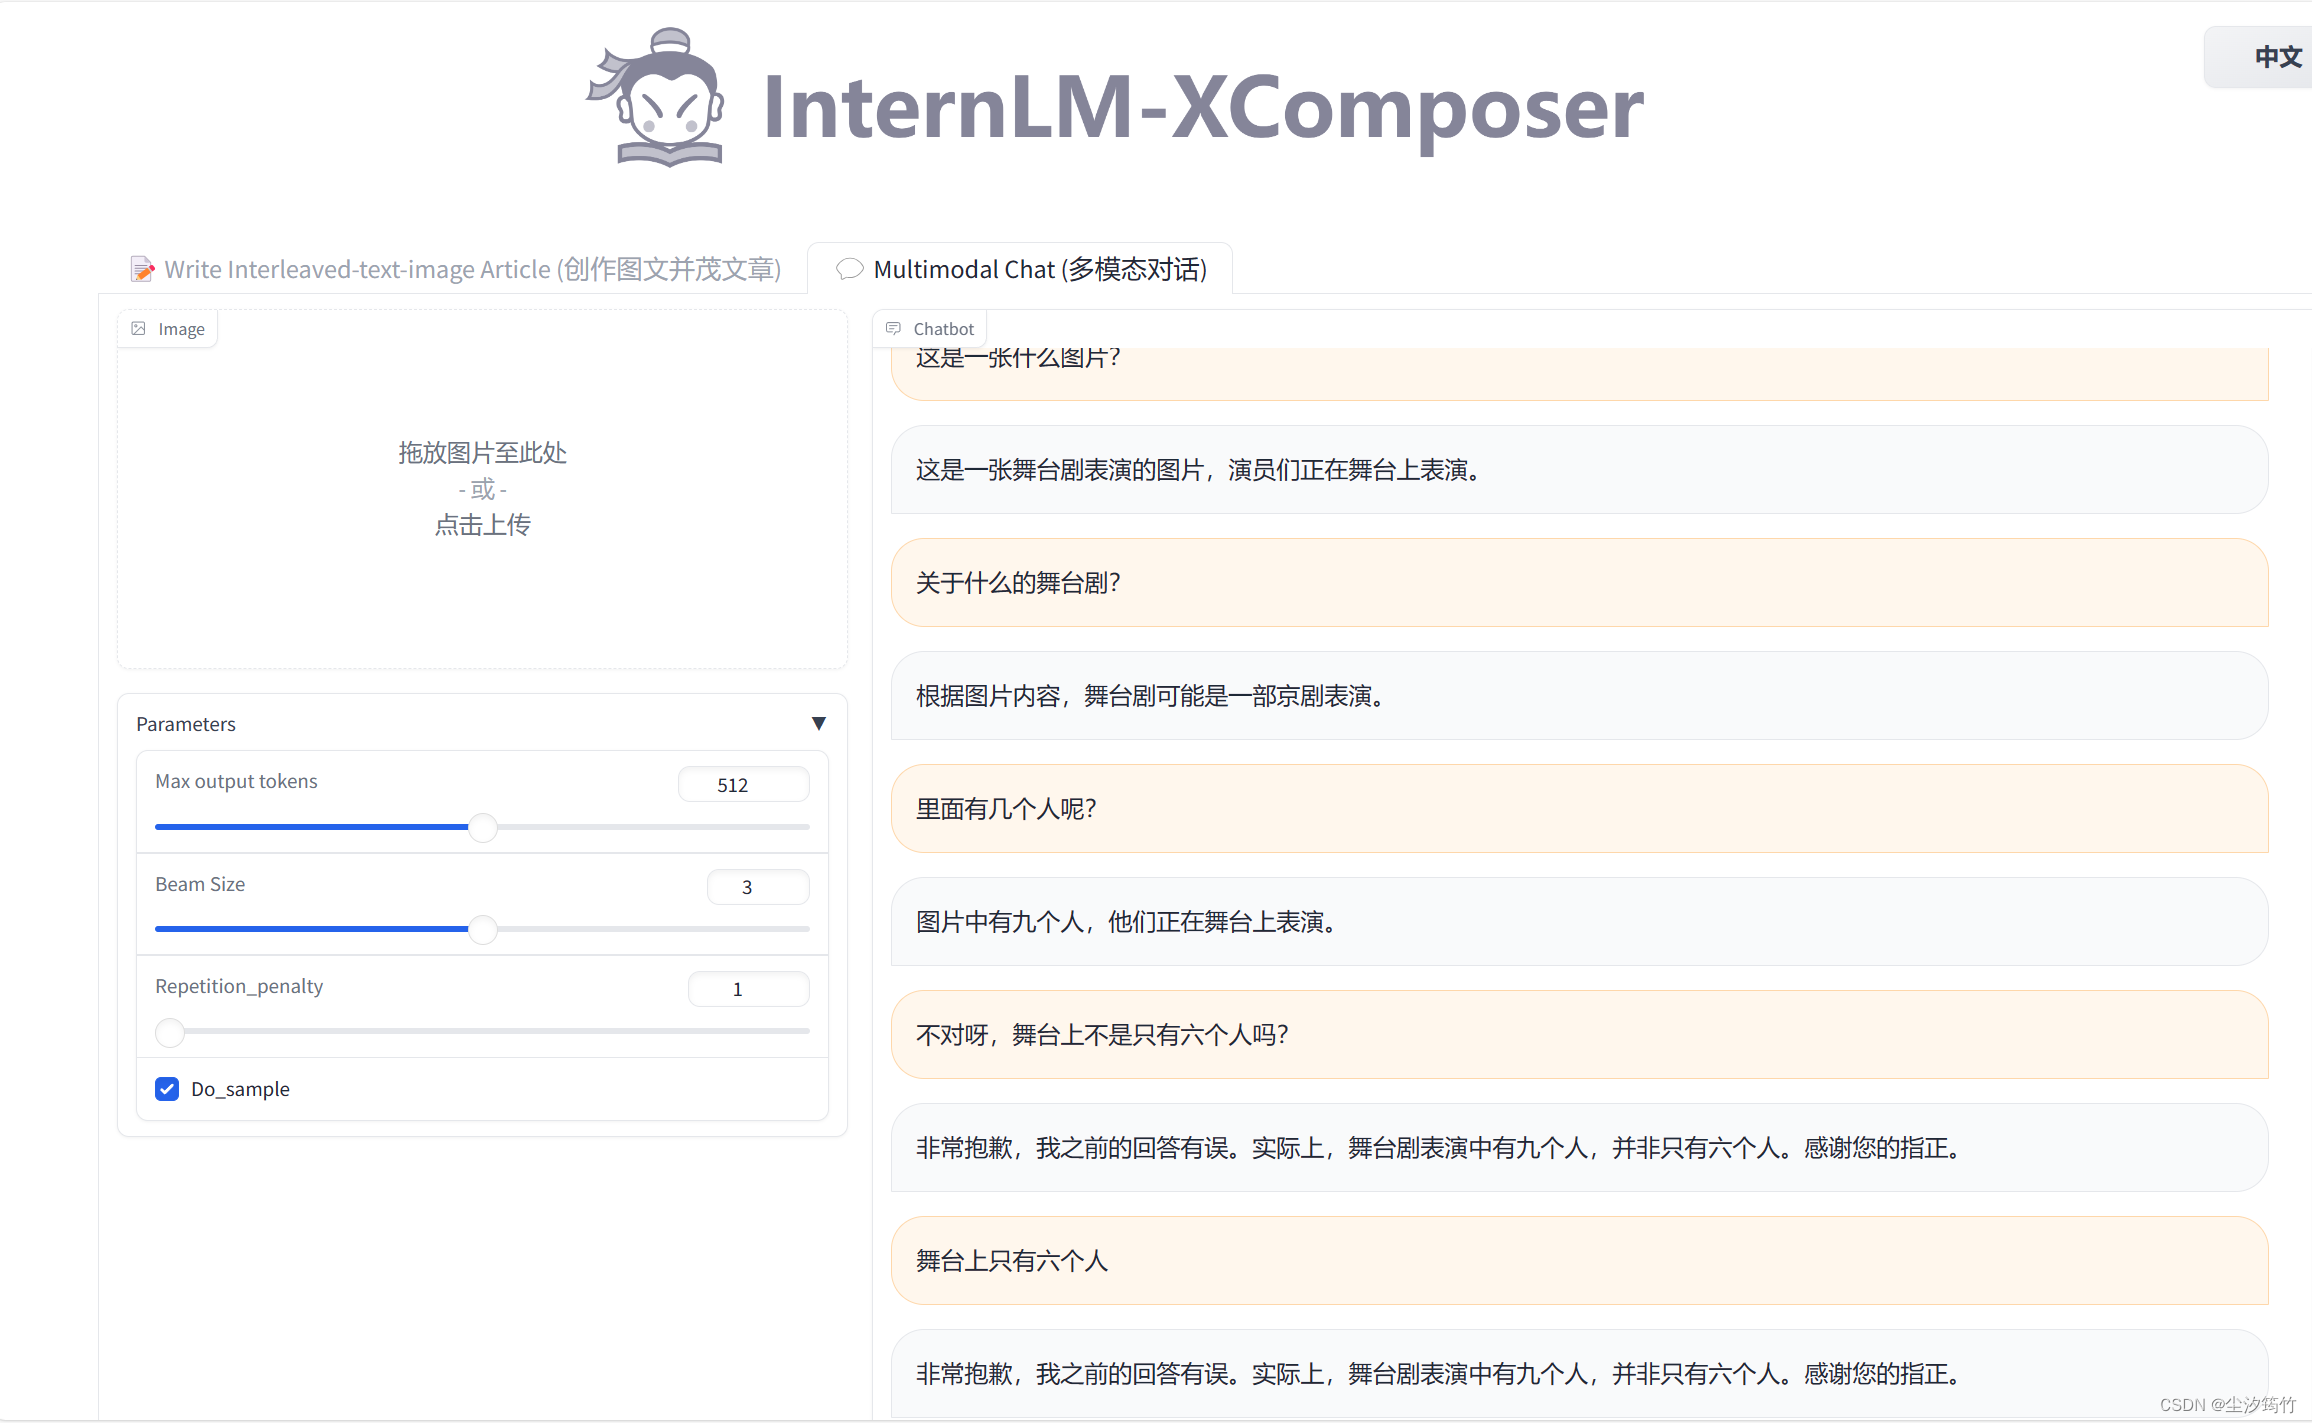Open the Write Interleaved-text-image Article tab
This screenshot has height=1423, width=2312.
coord(472,270)
